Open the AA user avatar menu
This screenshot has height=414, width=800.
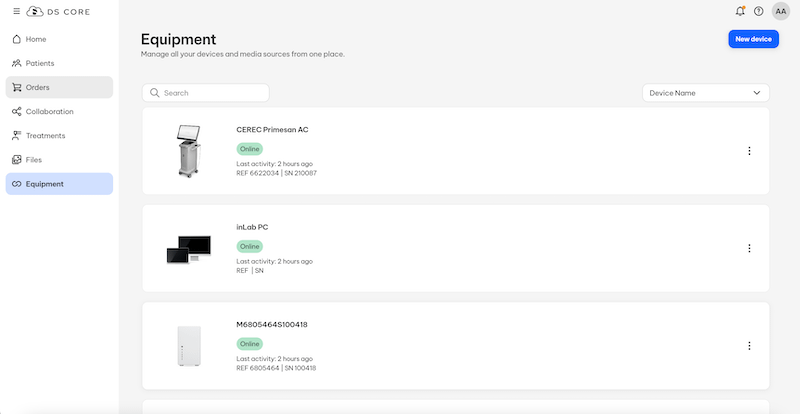(780, 11)
